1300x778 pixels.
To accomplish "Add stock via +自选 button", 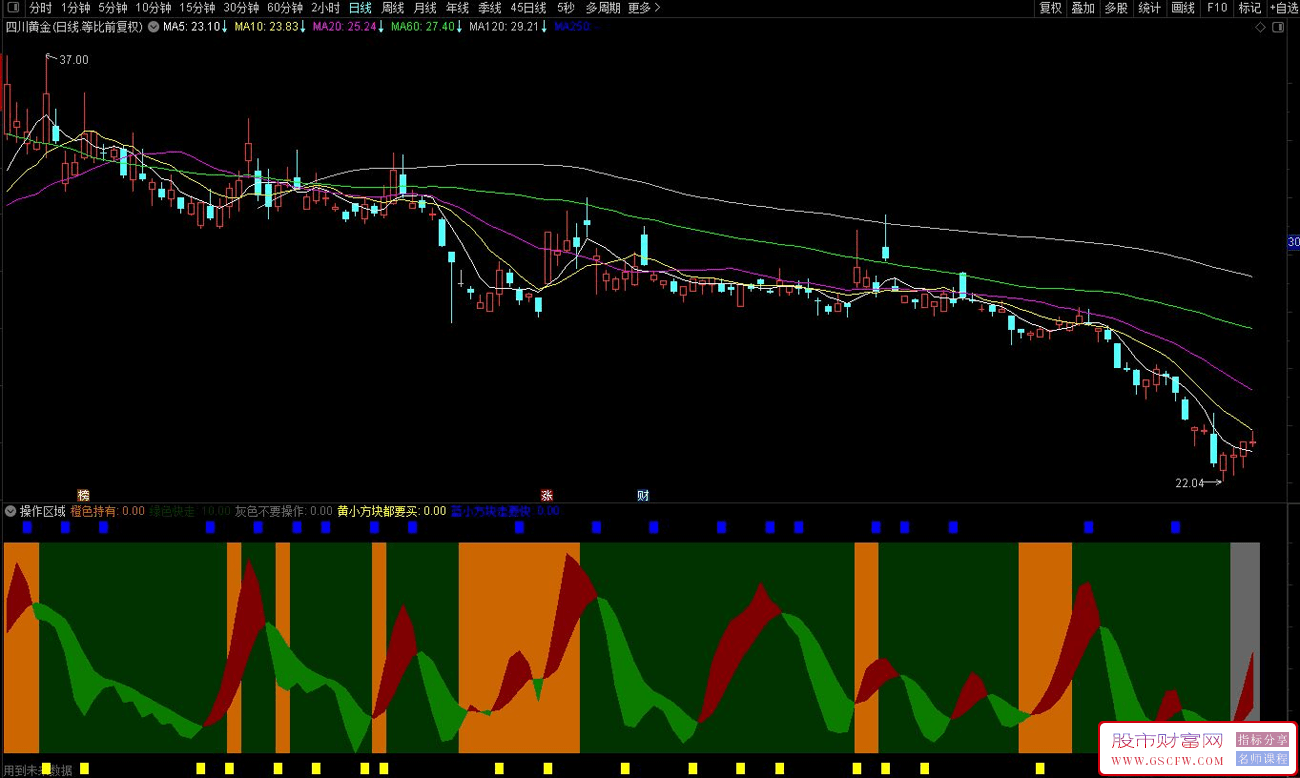I will click(1283, 8).
